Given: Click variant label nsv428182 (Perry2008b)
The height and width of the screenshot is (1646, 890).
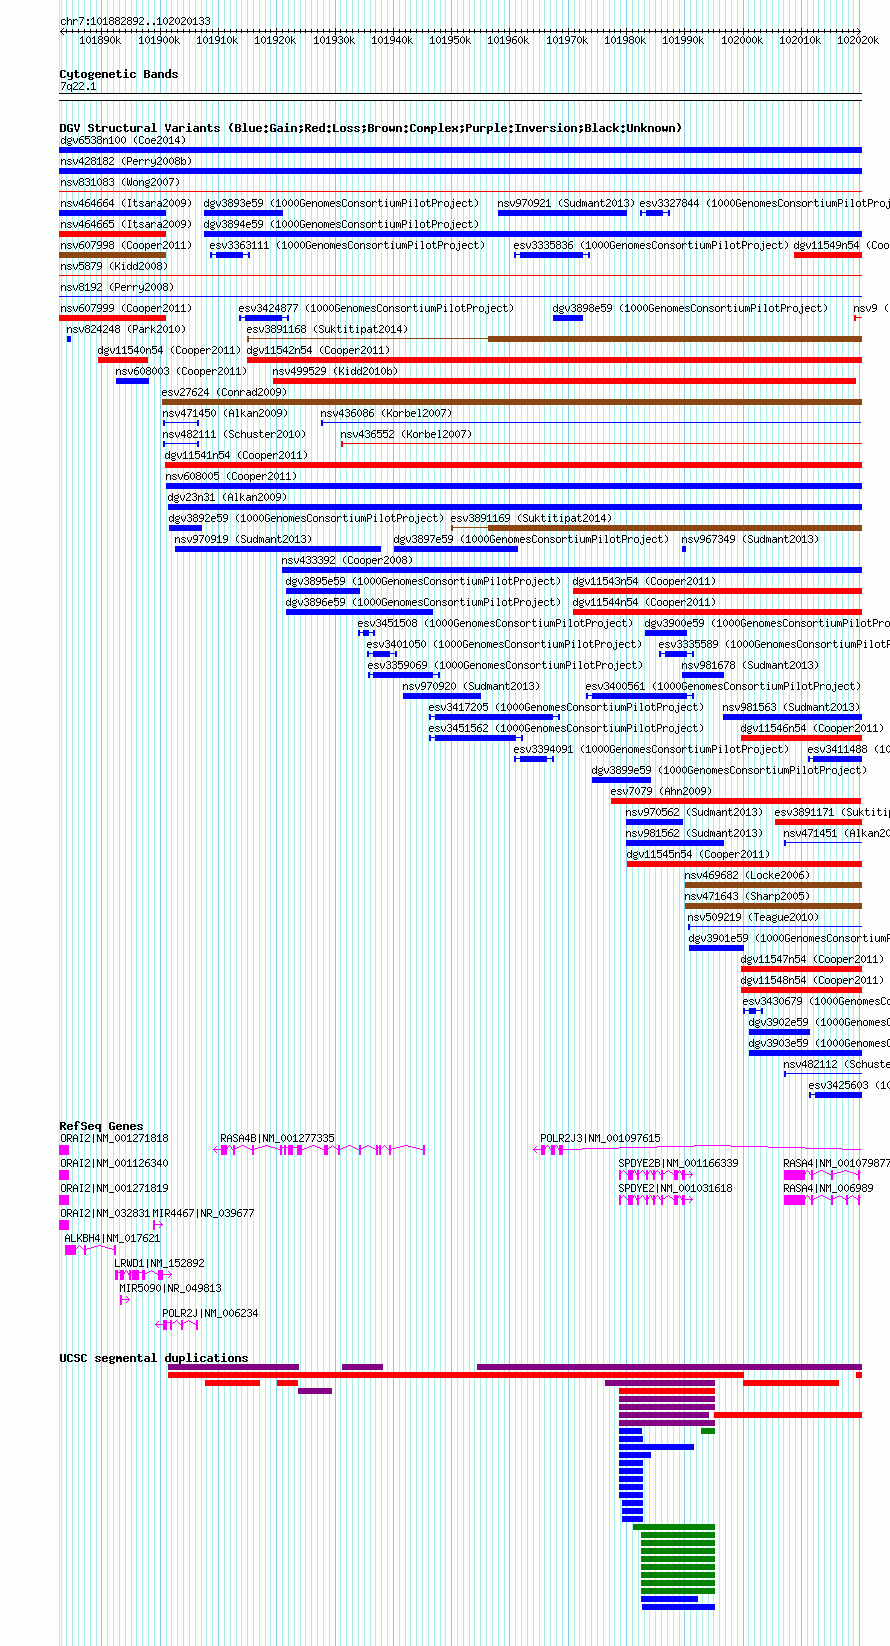Looking at the screenshot, I should [x=126, y=161].
